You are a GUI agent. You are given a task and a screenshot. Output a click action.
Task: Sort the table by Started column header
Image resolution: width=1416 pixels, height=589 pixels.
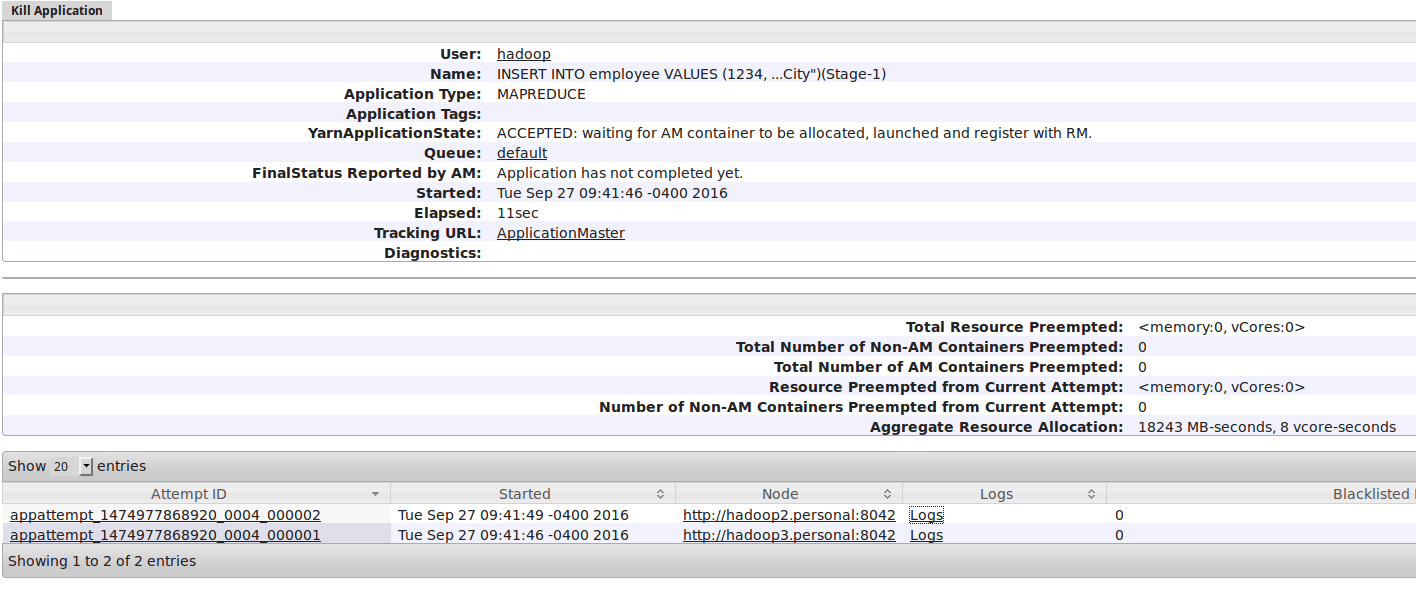pos(525,493)
